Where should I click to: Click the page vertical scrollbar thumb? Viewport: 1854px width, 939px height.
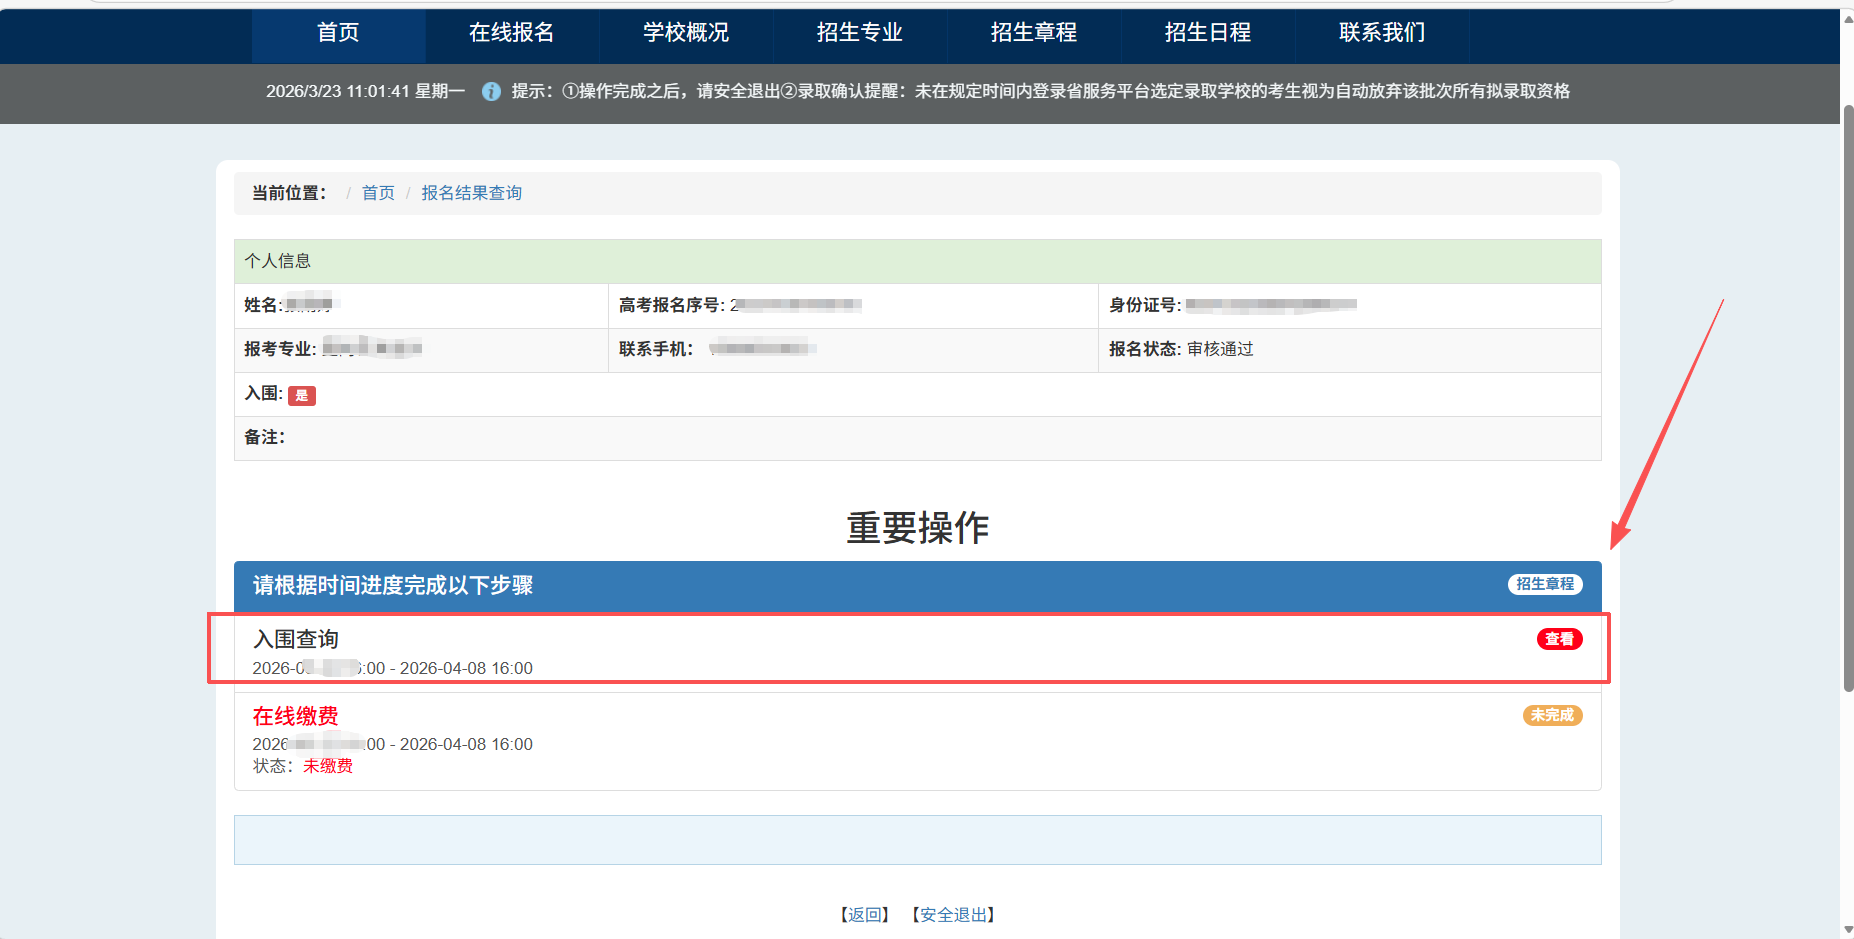coord(1847,400)
